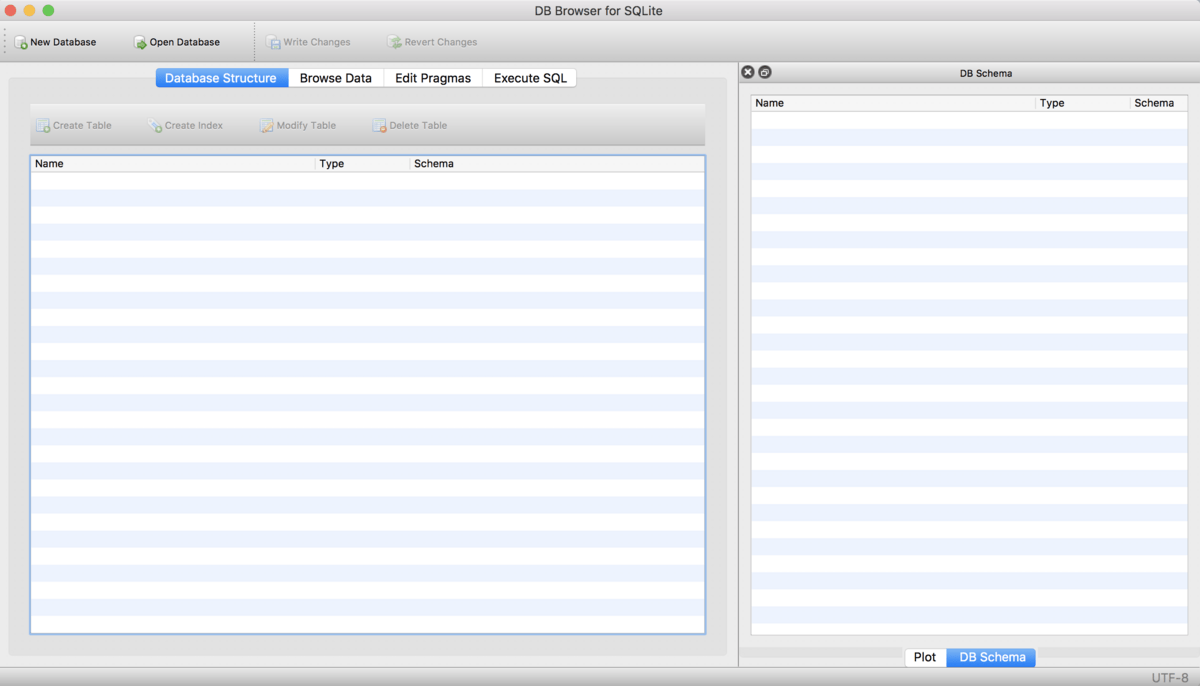
Task: Click Schema column header in main table
Action: [557, 163]
